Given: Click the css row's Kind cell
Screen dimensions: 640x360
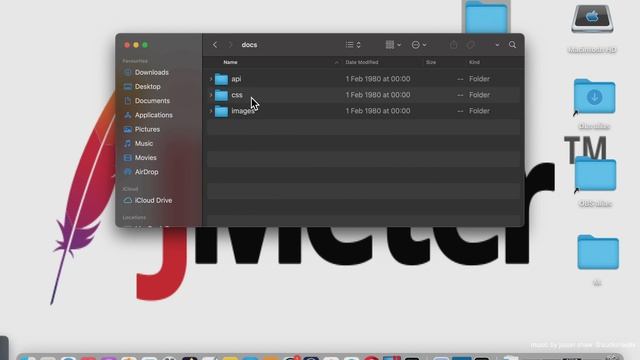Looking at the screenshot, I should 479,95.
